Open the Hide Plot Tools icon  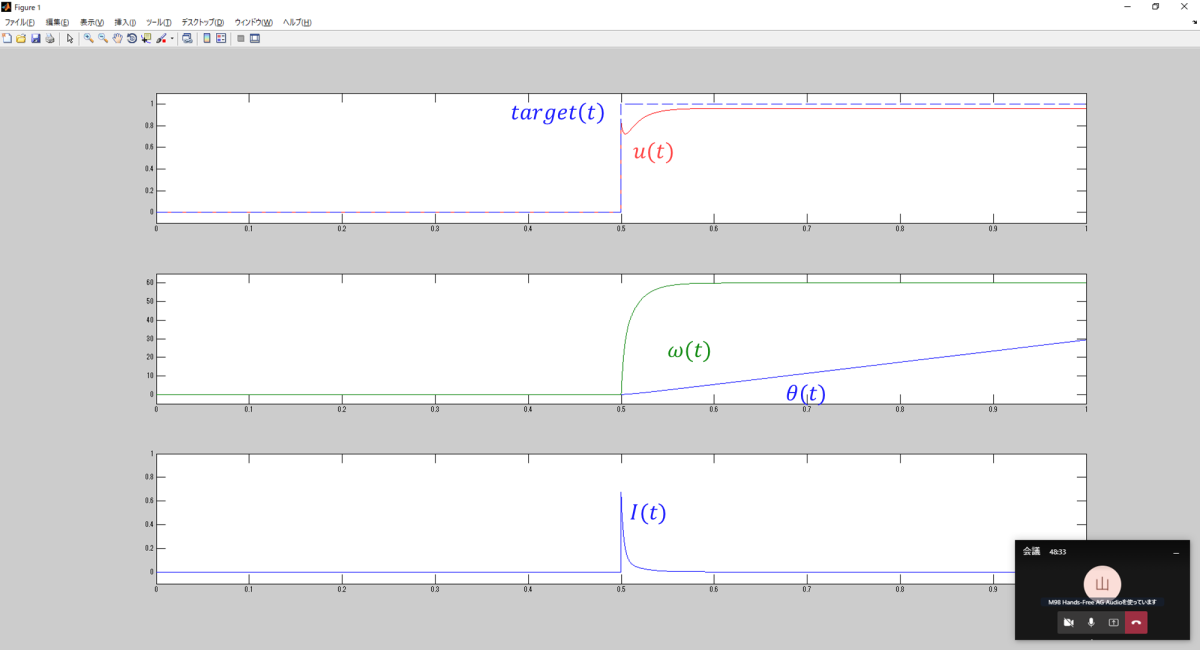[241, 39]
